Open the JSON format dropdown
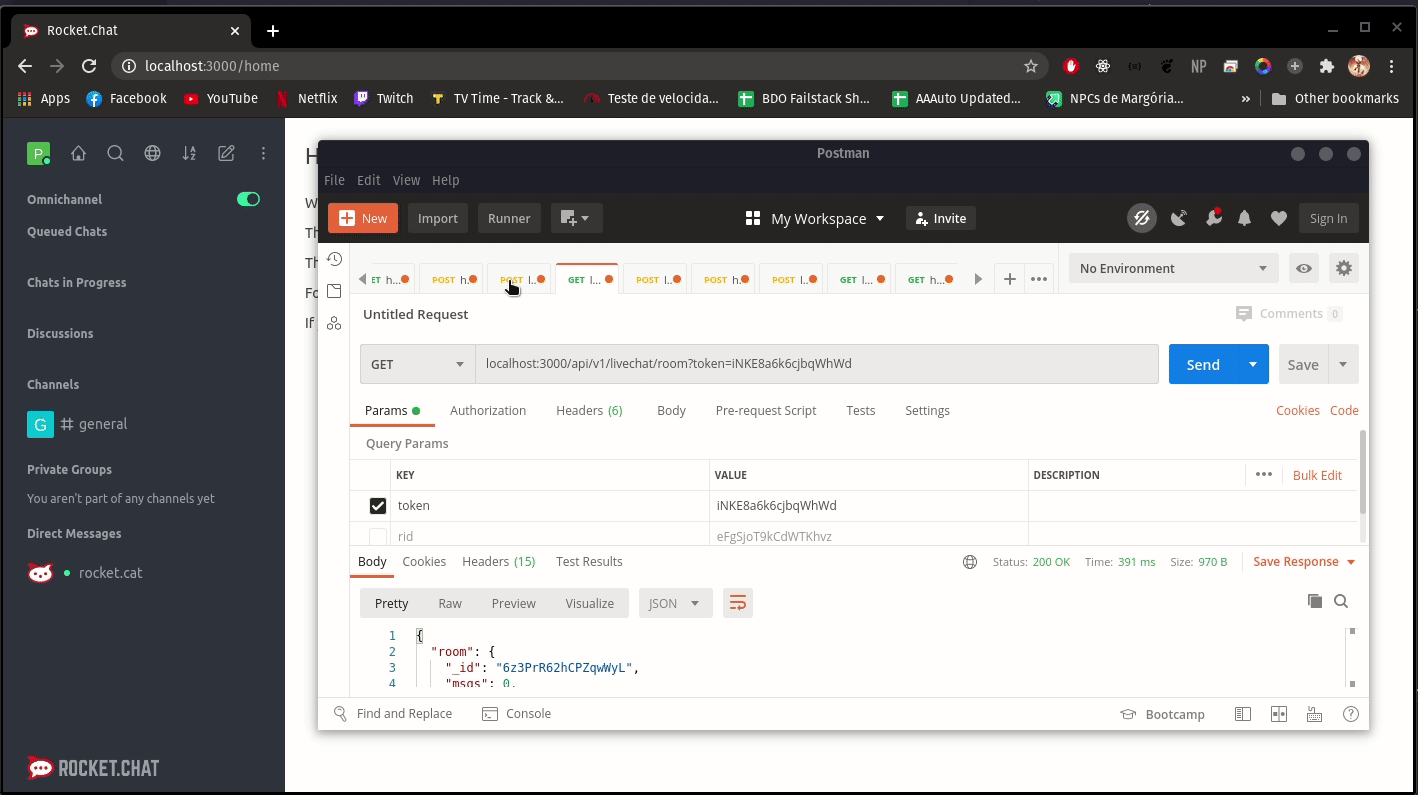The width and height of the screenshot is (1418, 795). coord(675,603)
